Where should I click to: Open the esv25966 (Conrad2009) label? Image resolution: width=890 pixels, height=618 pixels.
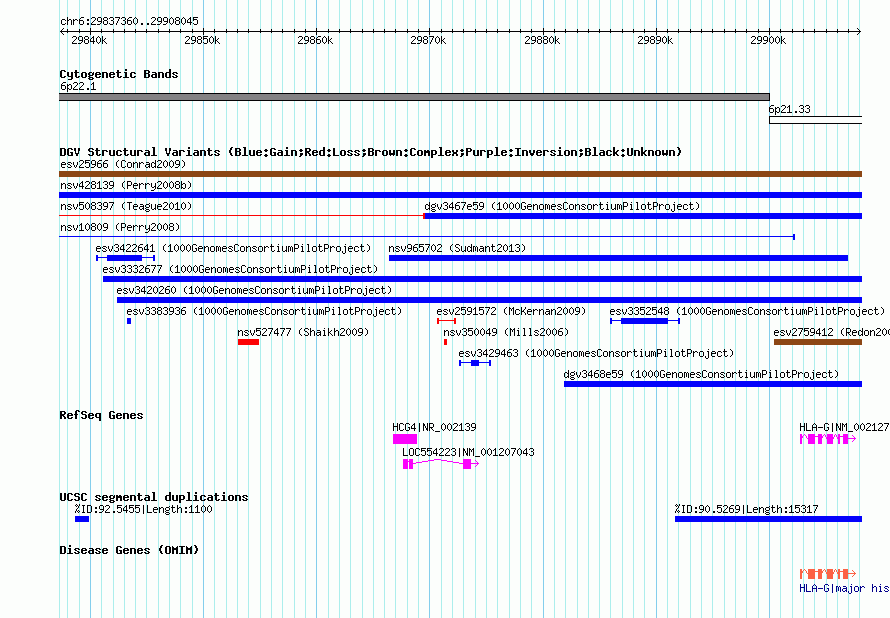[x=123, y=164]
